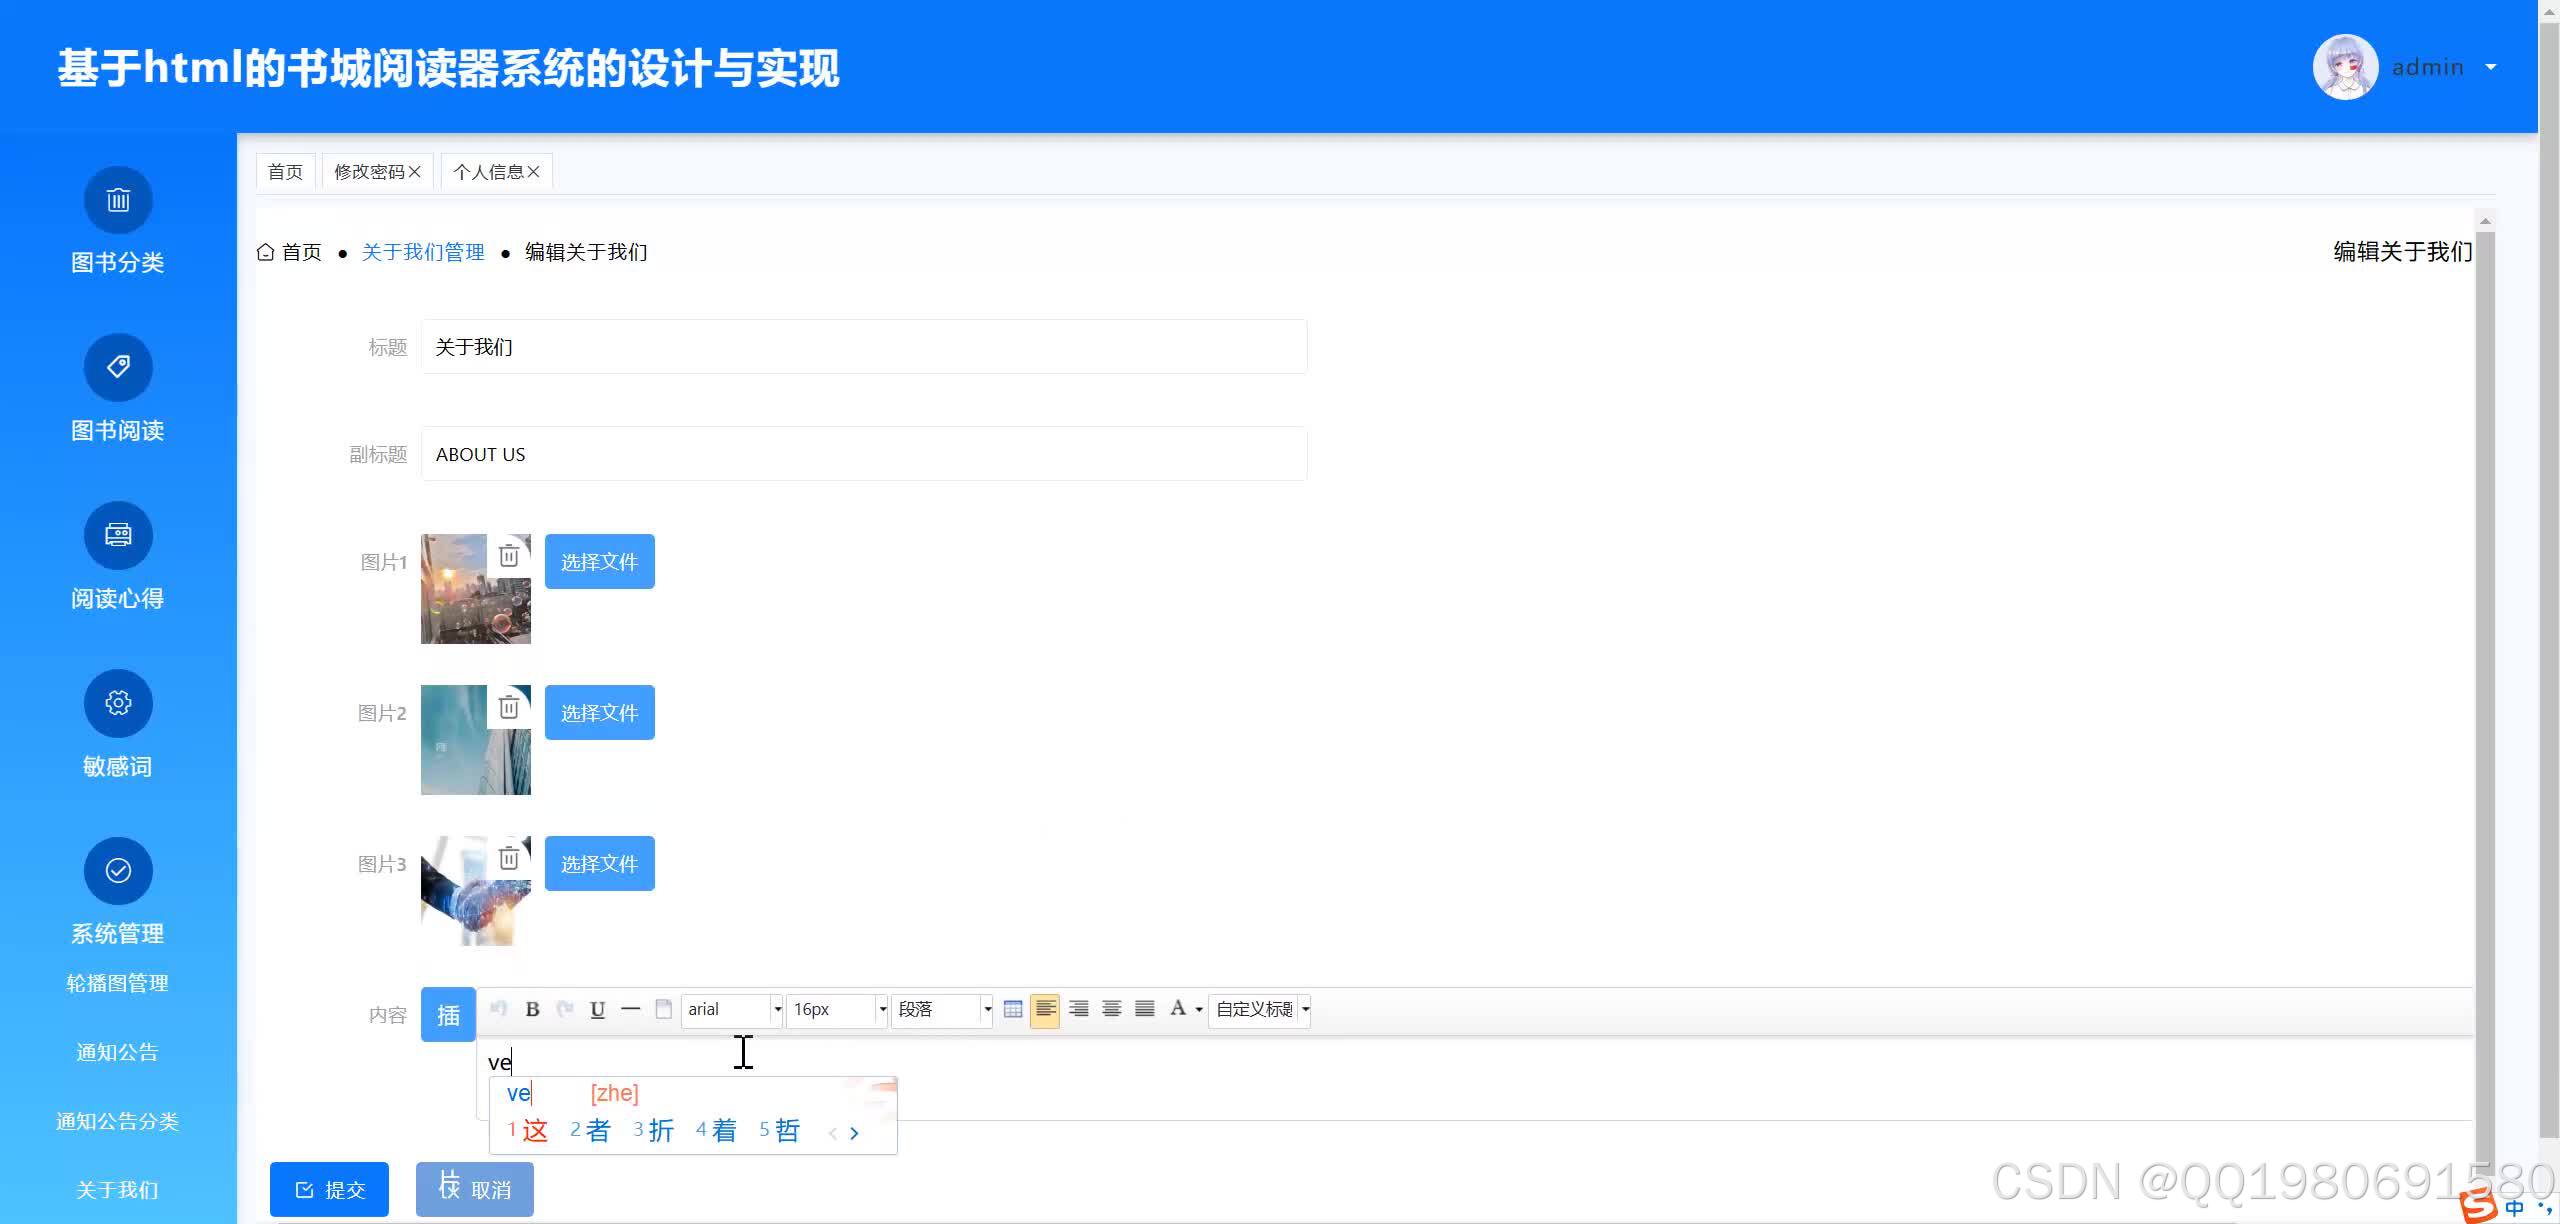Apply bold formatting in the editor
This screenshot has width=2560, height=1224.
[x=533, y=1009]
